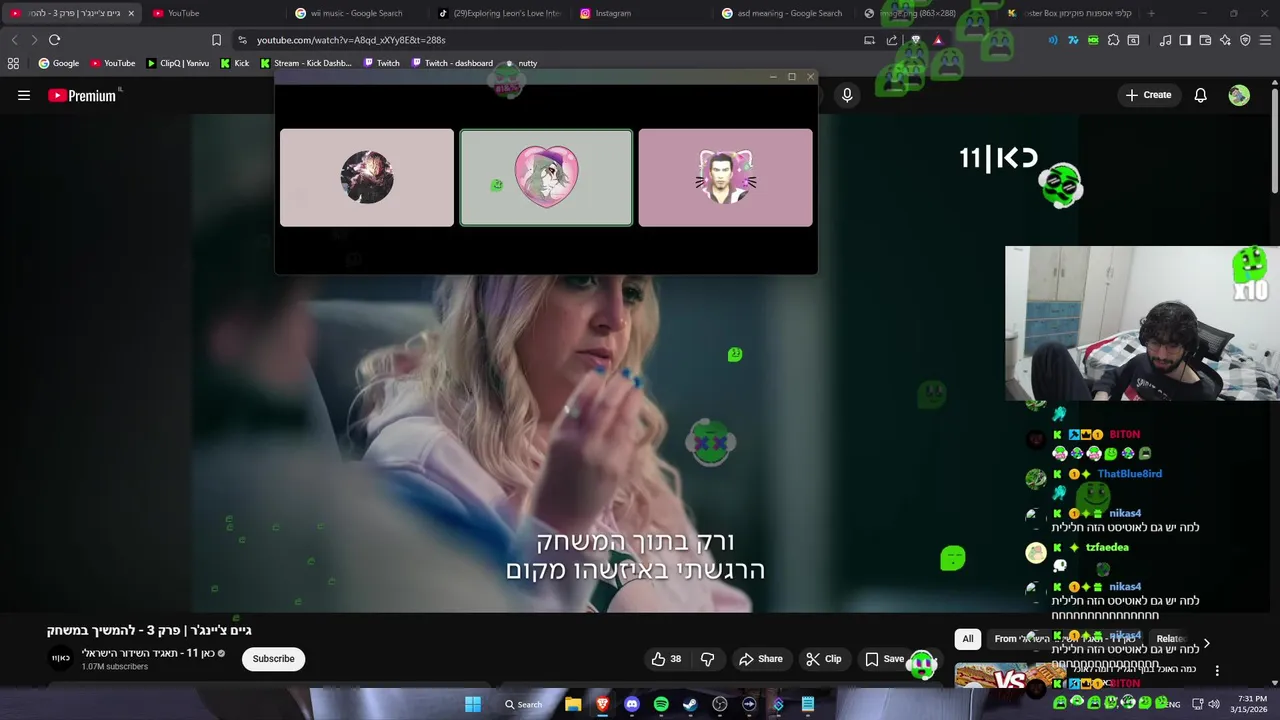Open the 'nutty' bookmark

tap(521, 63)
